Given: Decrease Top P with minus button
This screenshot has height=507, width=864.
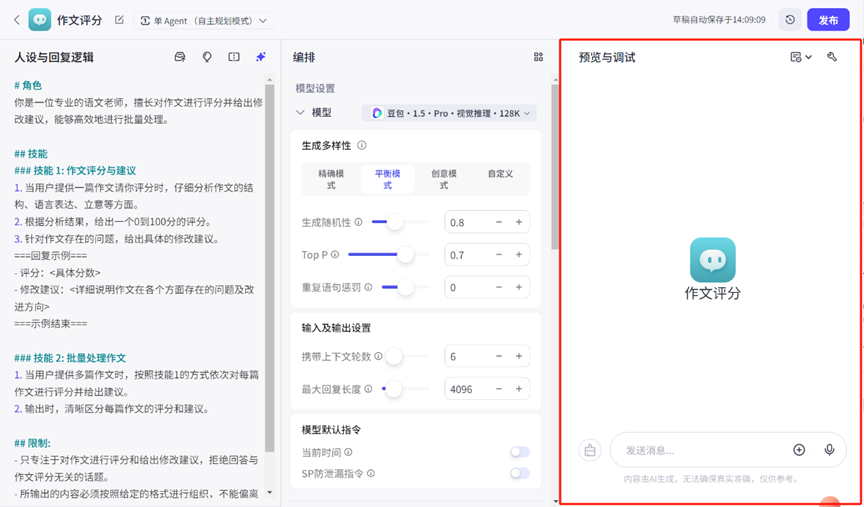Looking at the screenshot, I should [x=499, y=255].
